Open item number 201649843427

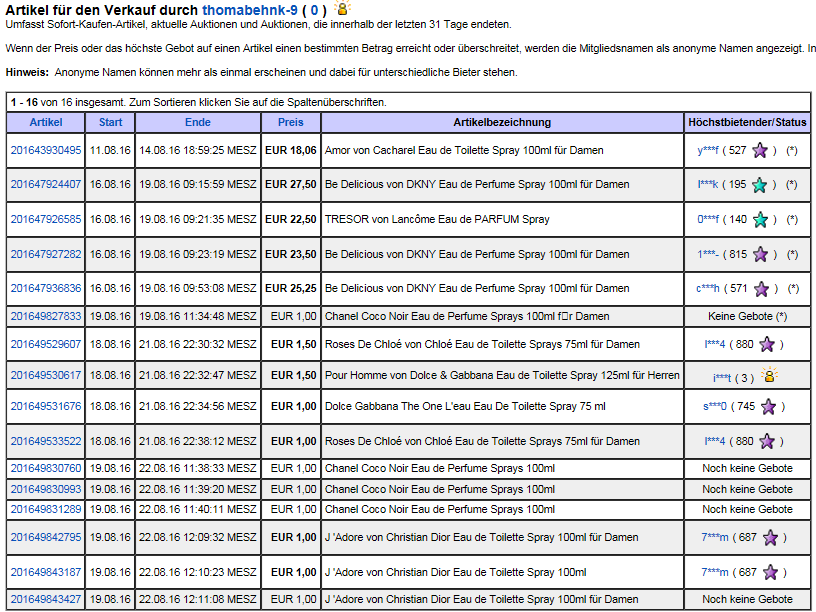[46, 599]
